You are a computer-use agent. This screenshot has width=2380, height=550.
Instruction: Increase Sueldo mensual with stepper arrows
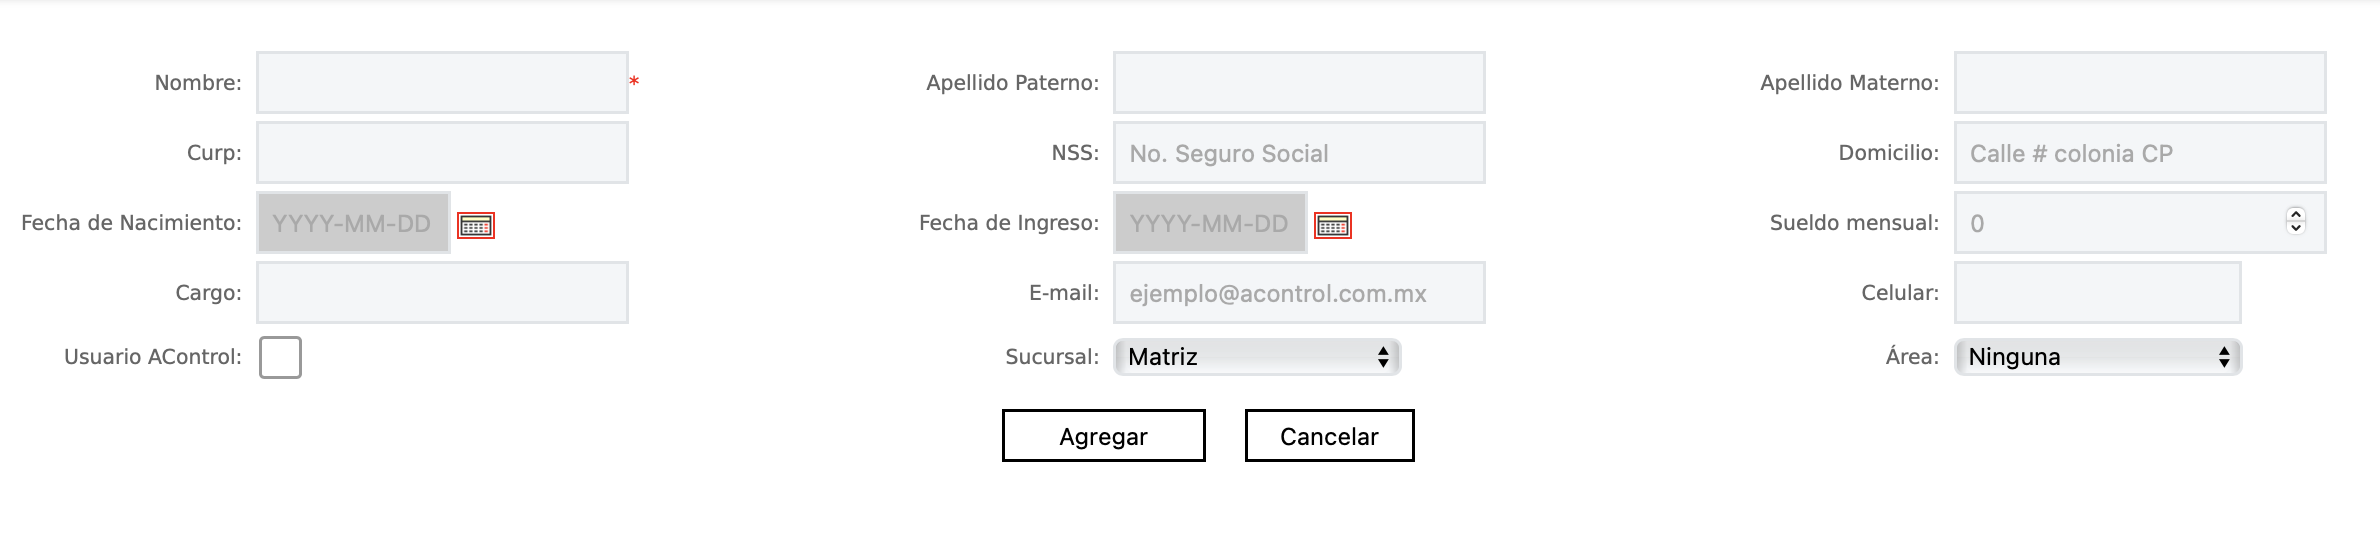2296,215
